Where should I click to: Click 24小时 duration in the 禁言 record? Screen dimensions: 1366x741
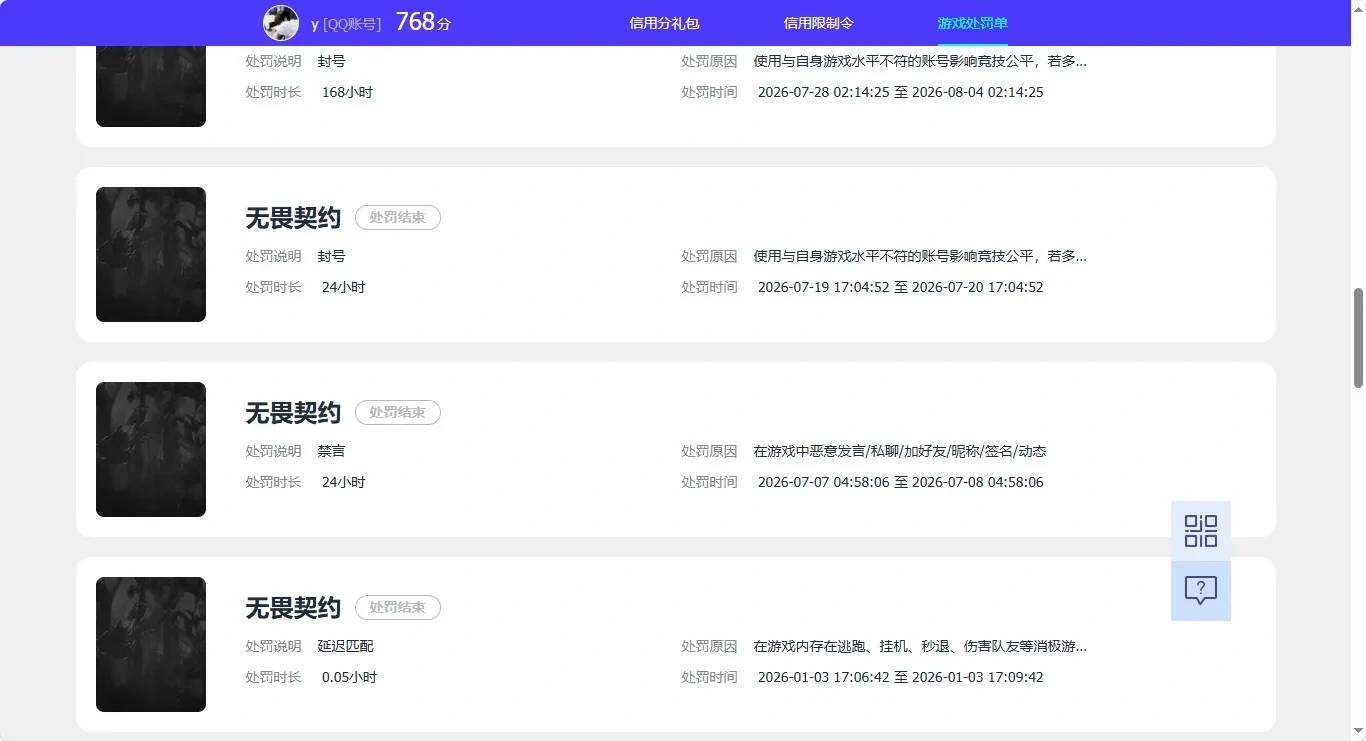(x=343, y=482)
